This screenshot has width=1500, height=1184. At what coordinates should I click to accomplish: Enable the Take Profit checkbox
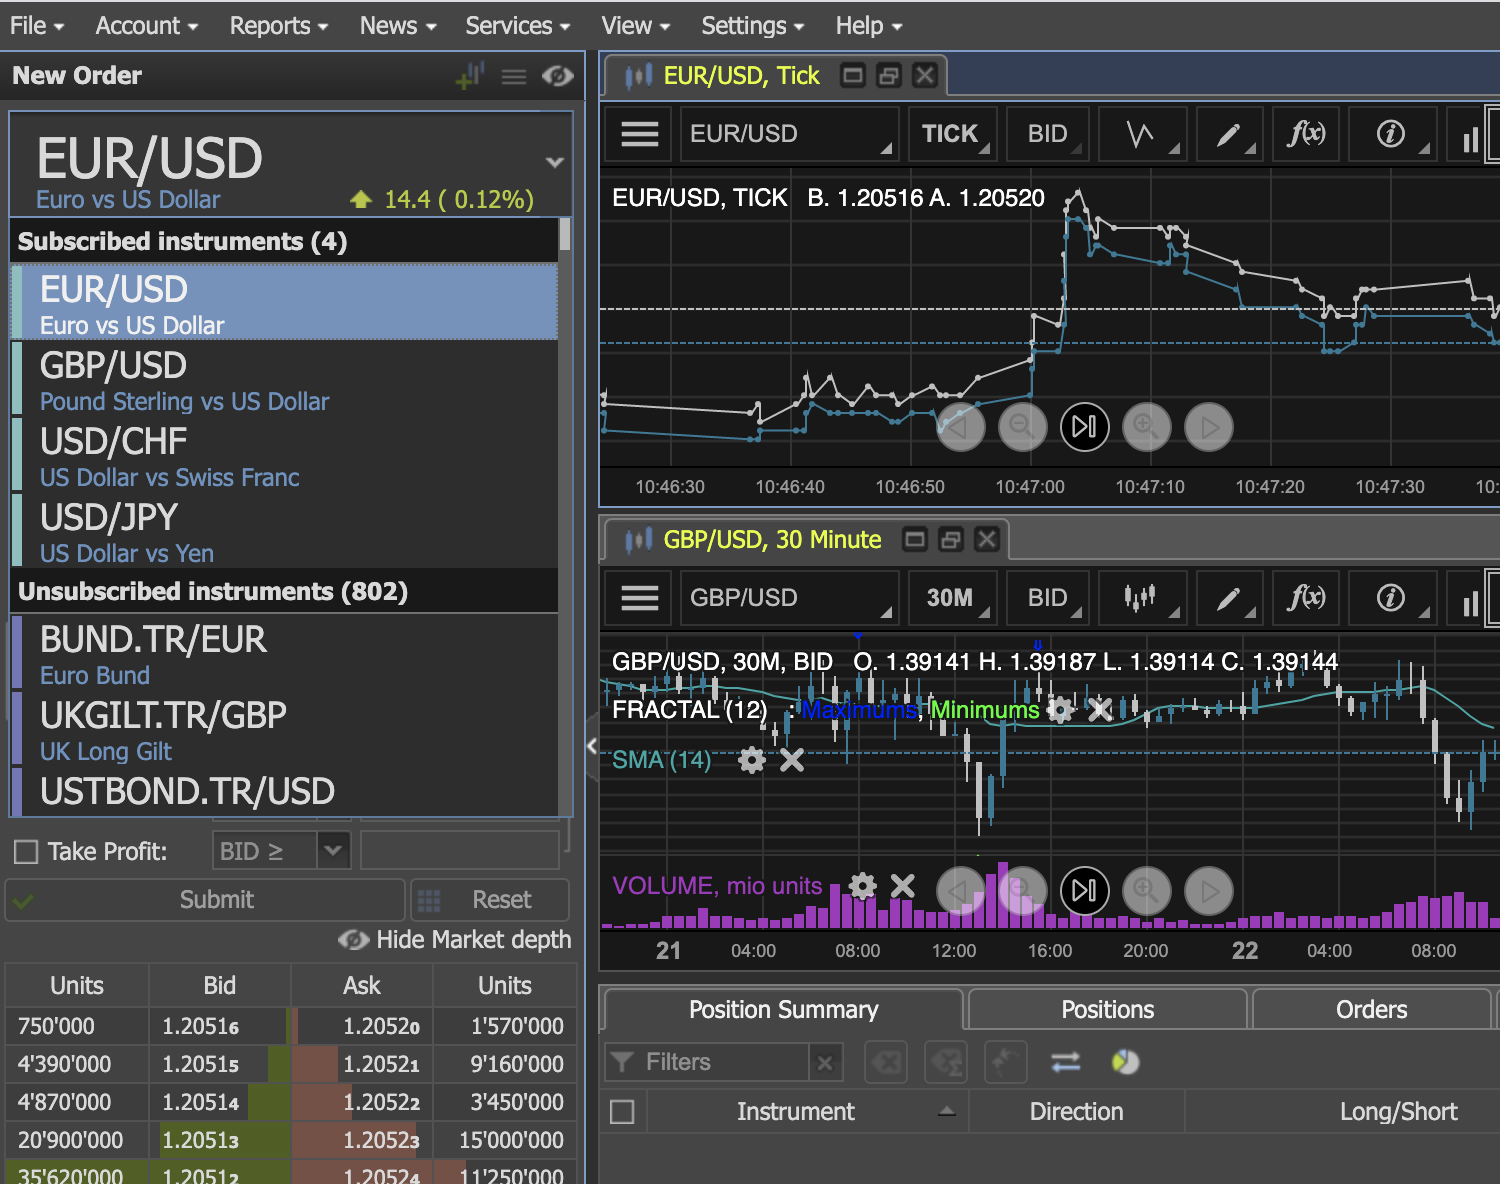click(26, 852)
